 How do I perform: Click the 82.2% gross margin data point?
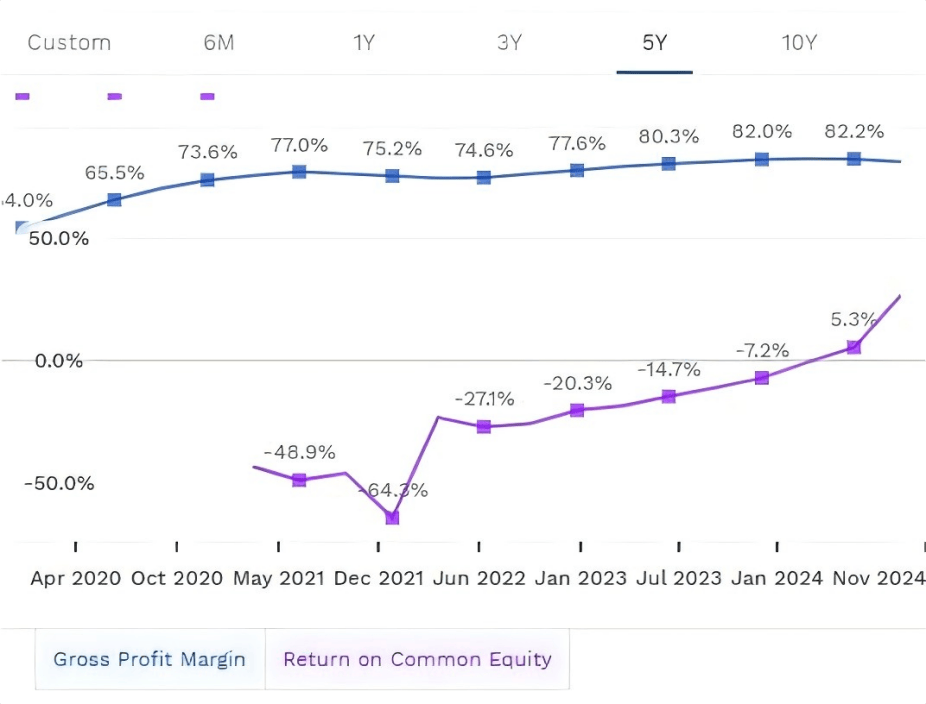click(853, 158)
